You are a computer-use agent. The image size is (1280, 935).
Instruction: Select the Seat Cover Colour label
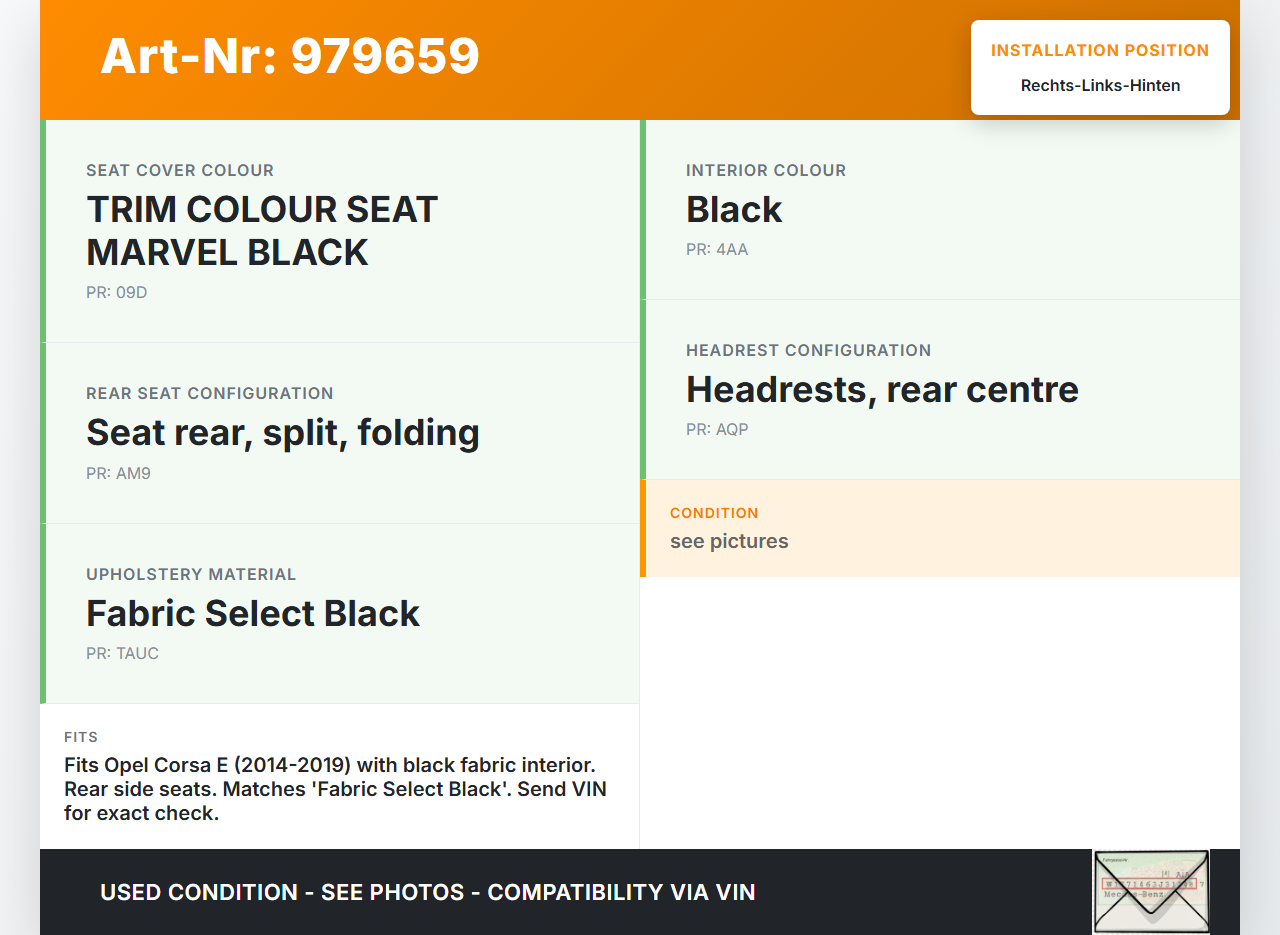(x=180, y=171)
